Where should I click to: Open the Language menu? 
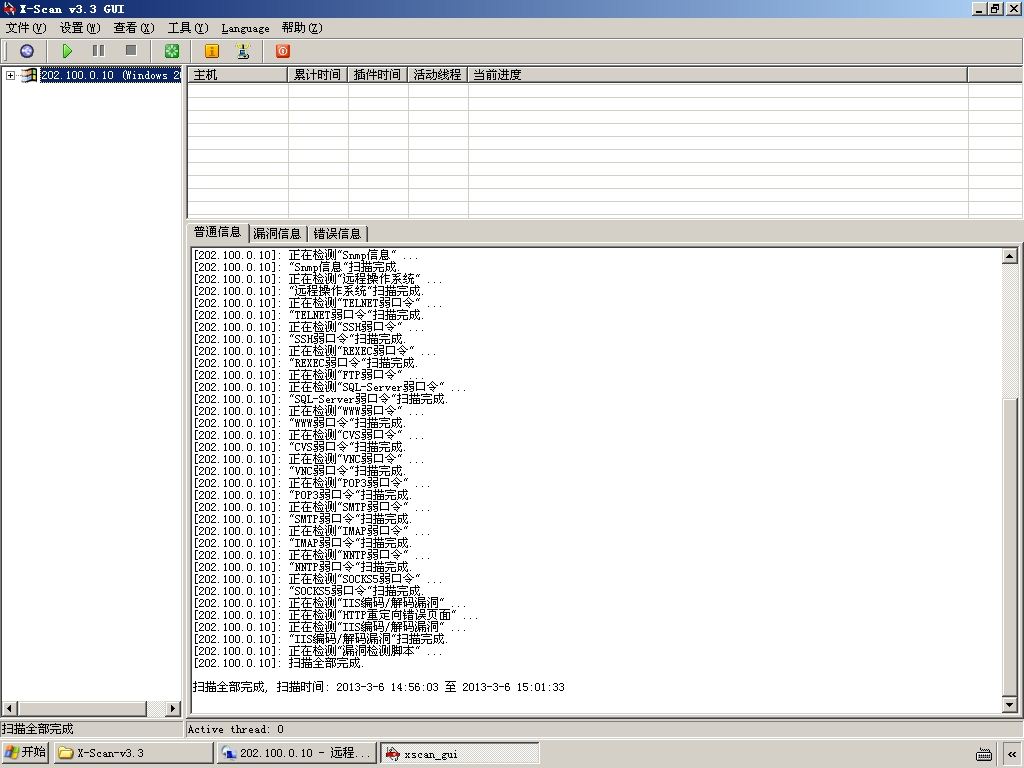tap(246, 27)
